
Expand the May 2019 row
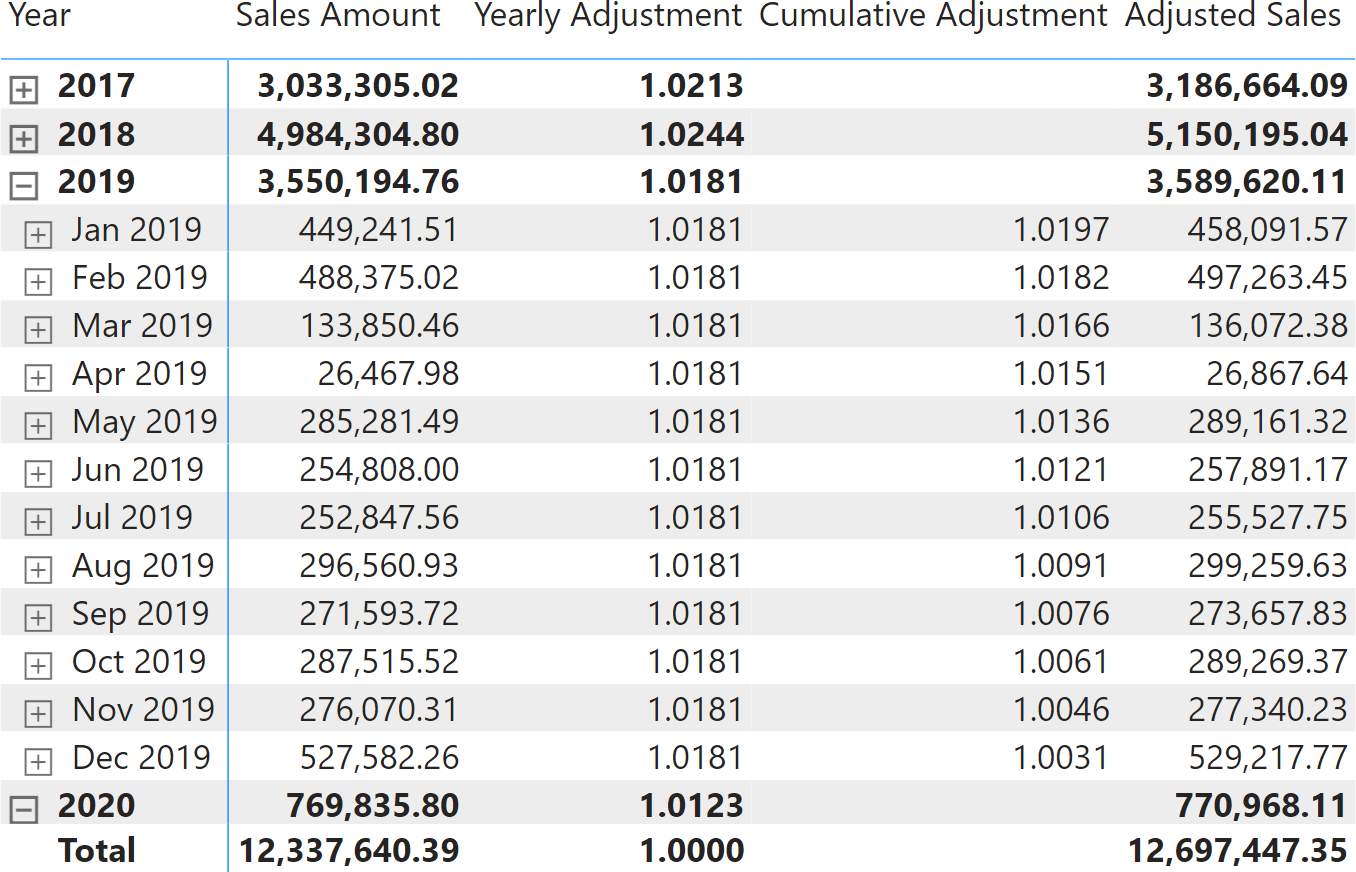click(38, 426)
